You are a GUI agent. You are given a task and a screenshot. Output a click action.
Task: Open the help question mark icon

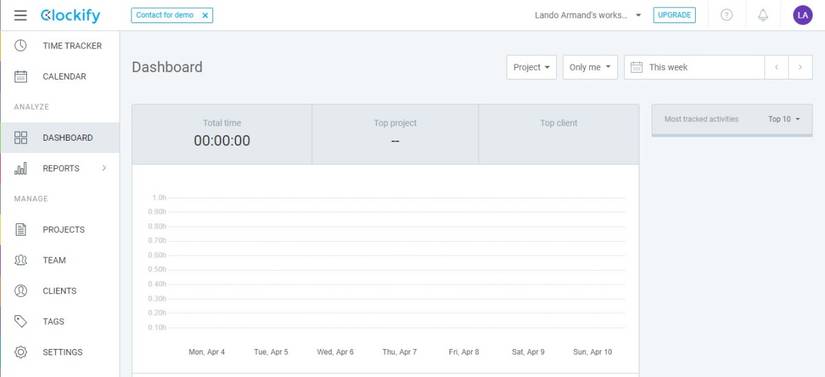(727, 15)
